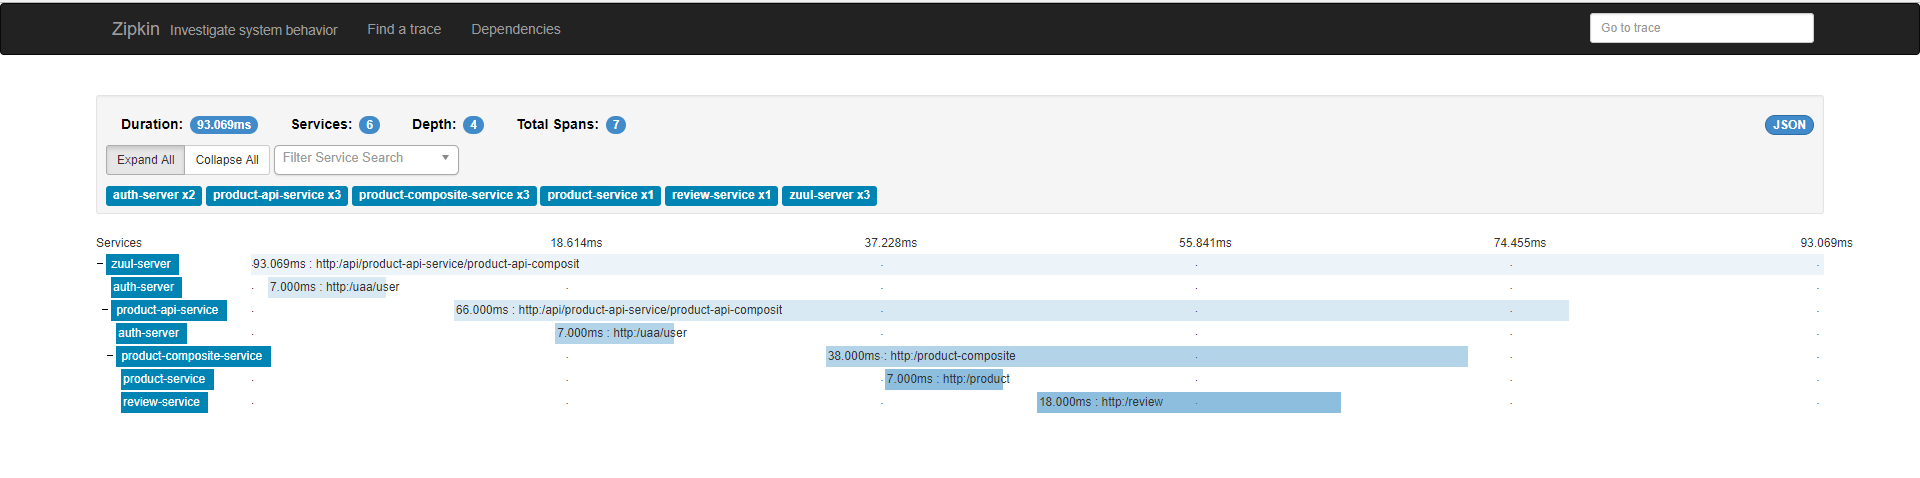Select the product-composite-service label

point(193,356)
